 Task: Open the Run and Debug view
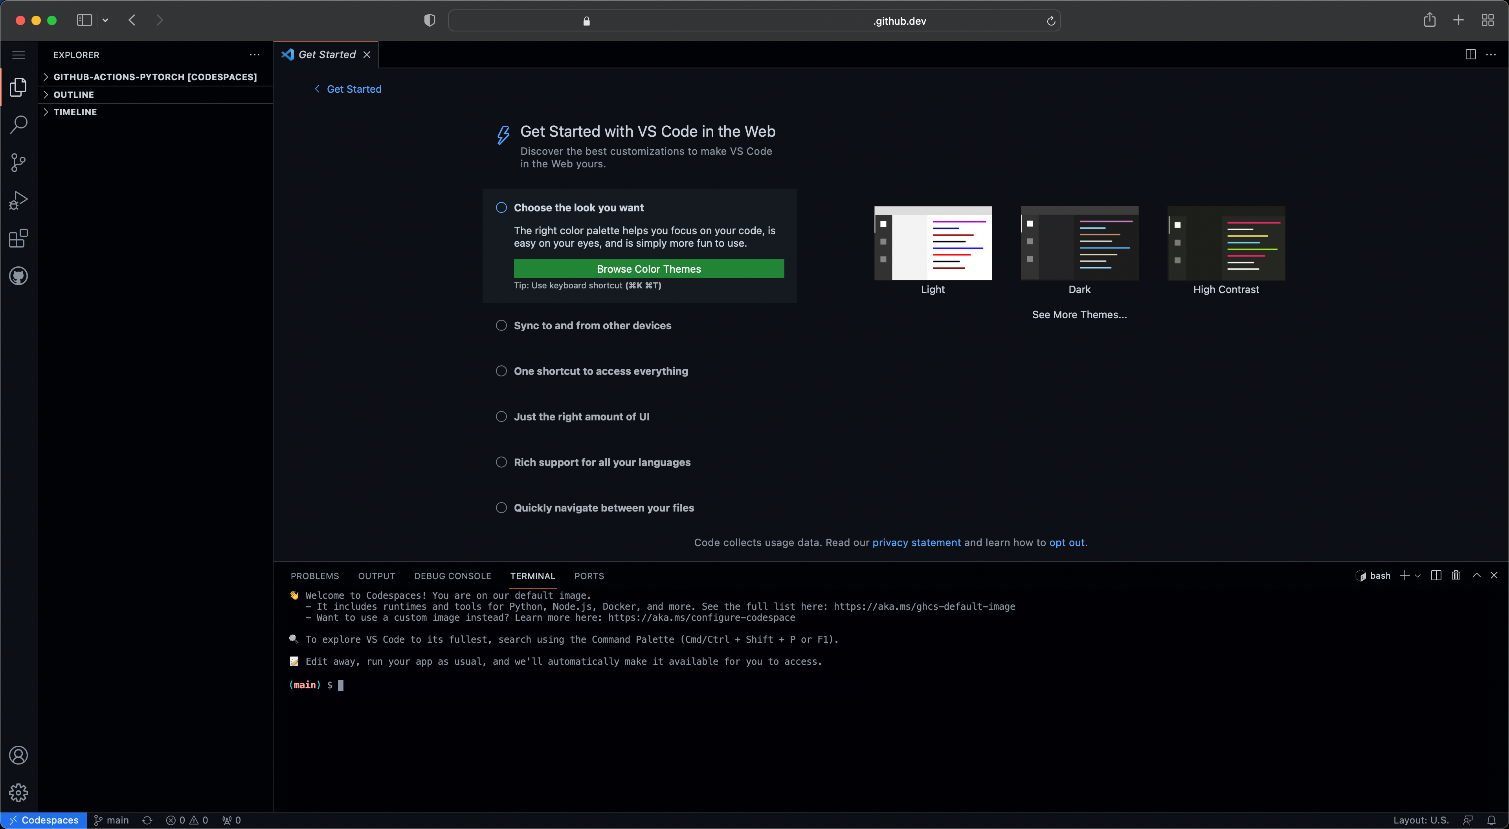tap(18, 200)
